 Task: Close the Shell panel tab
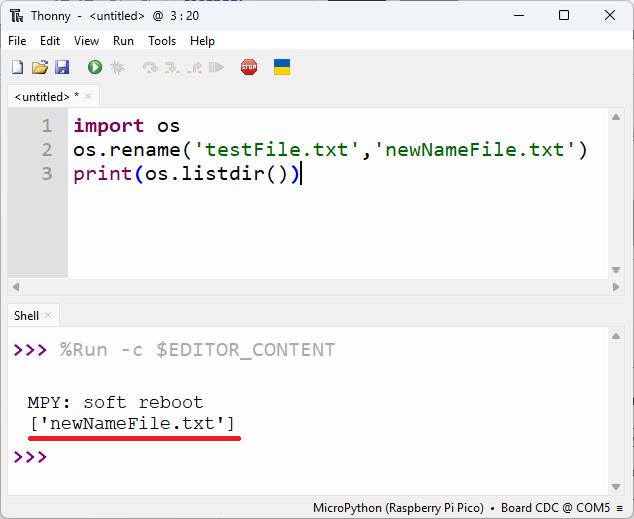pyautogui.click(x=49, y=315)
